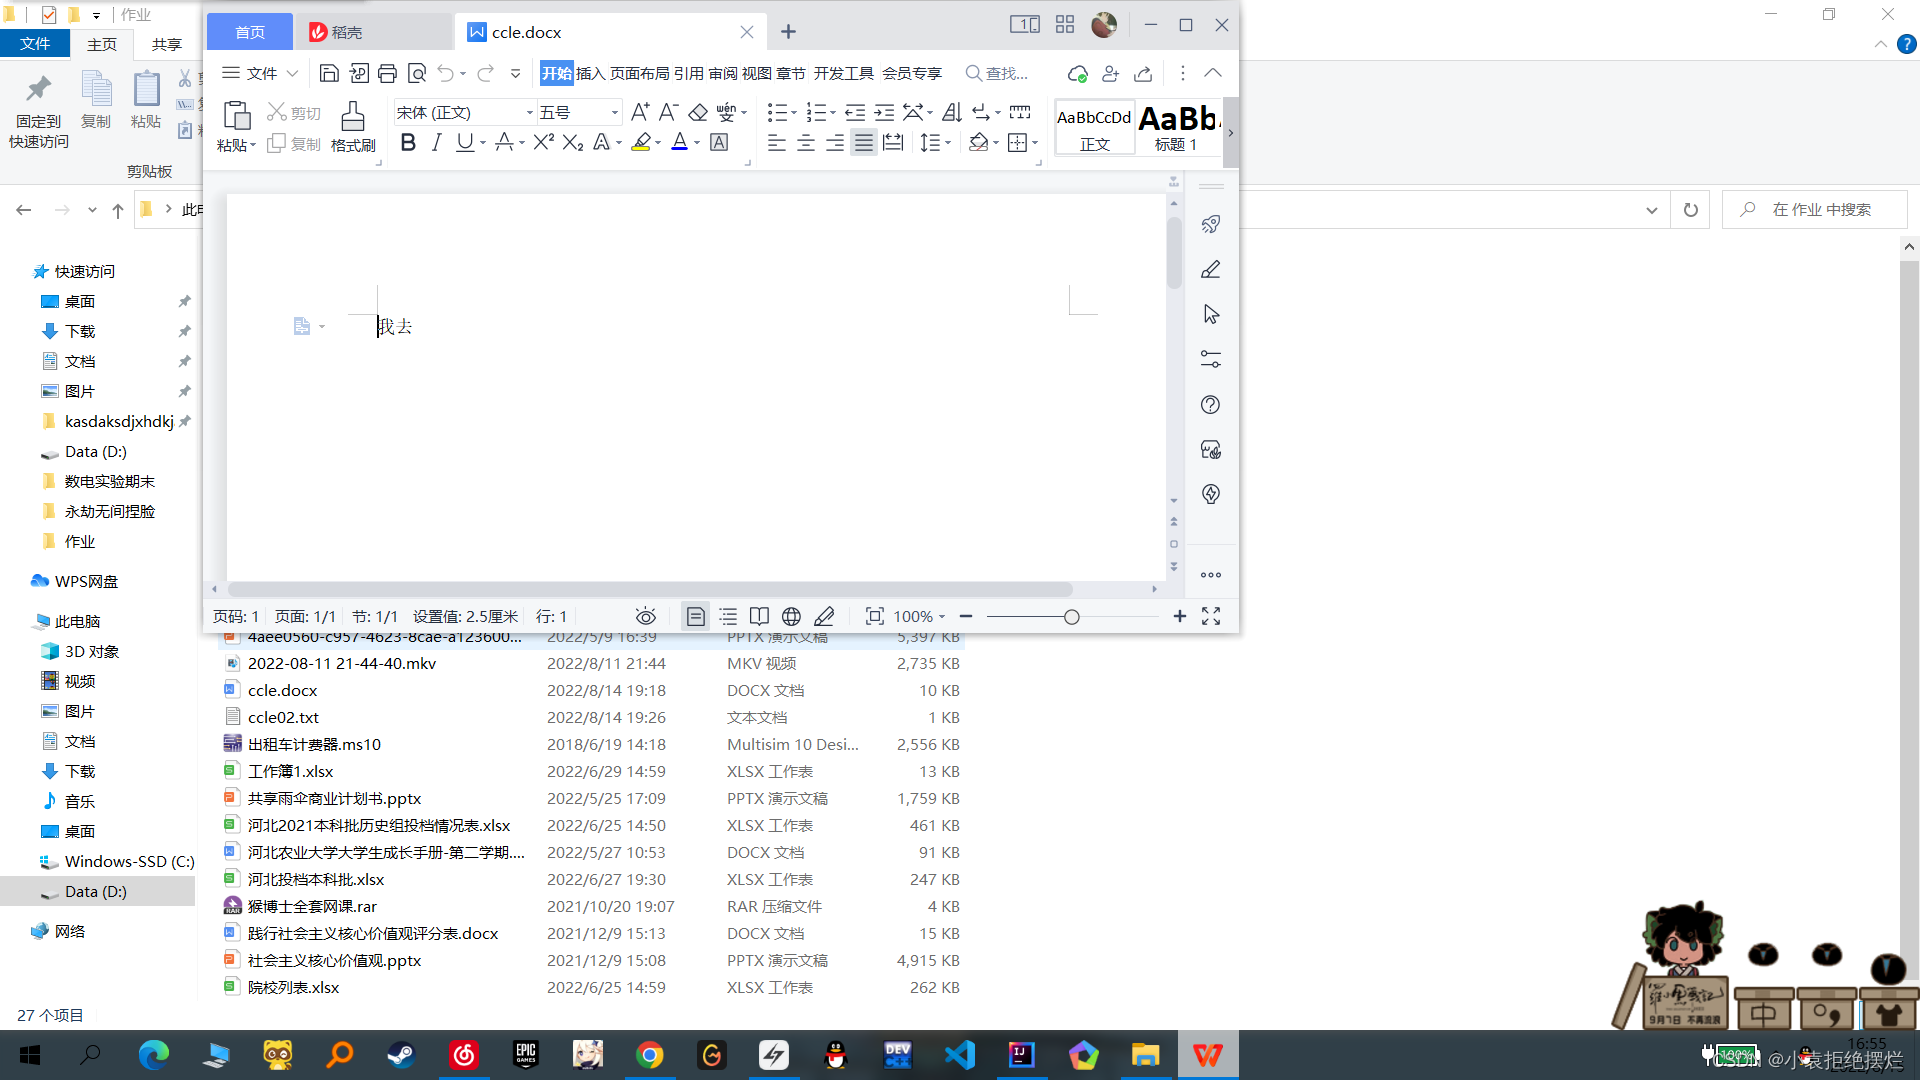Open the 插入 ribbon tab
The height and width of the screenshot is (1080, 1920).
[590, 73]
